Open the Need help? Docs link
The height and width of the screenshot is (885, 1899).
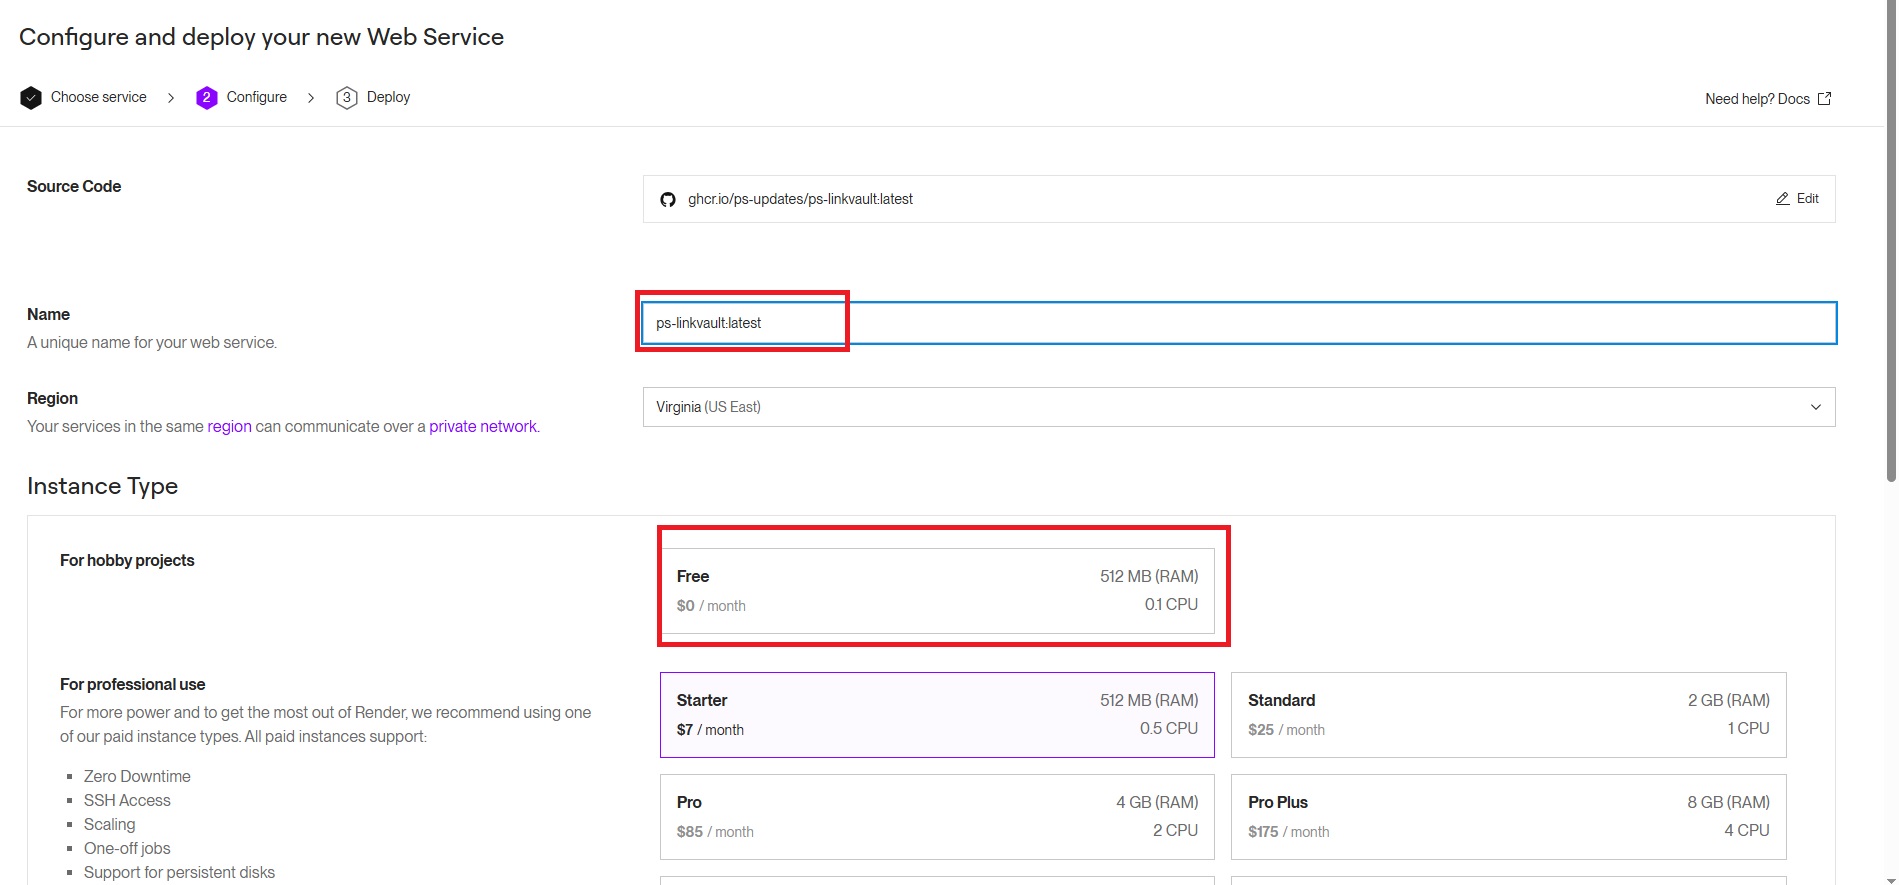click(x=1768, y=99)
